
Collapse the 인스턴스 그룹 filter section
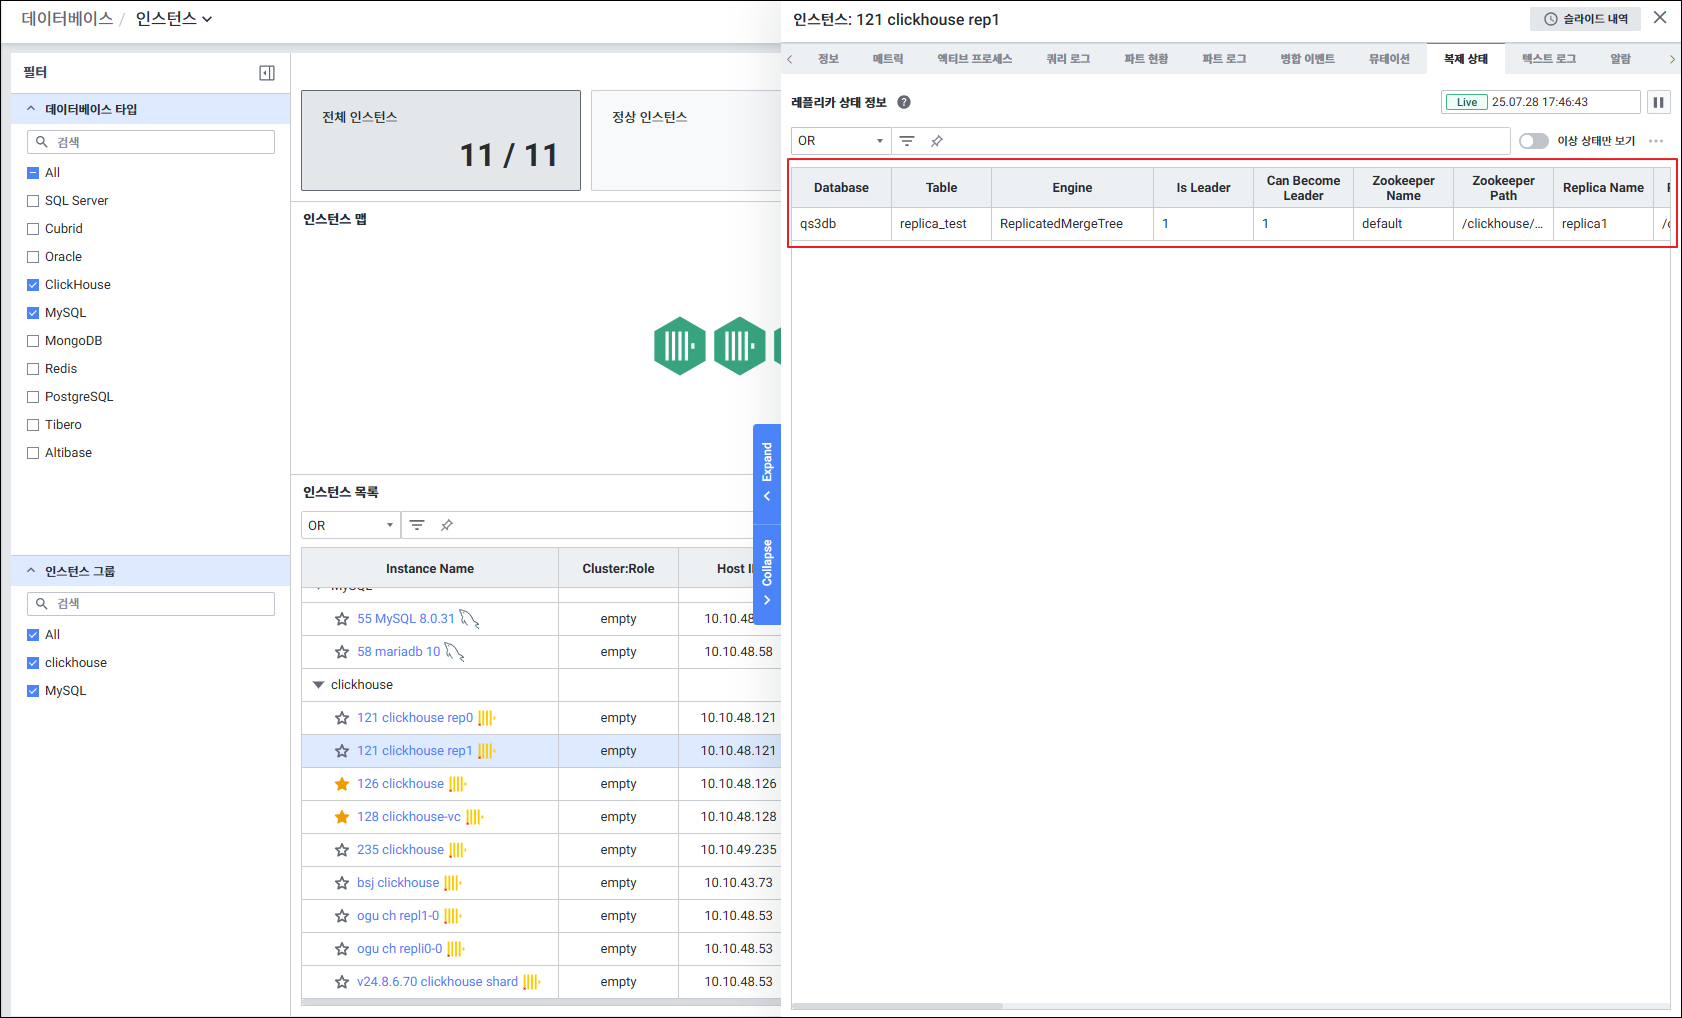(31, 571)
